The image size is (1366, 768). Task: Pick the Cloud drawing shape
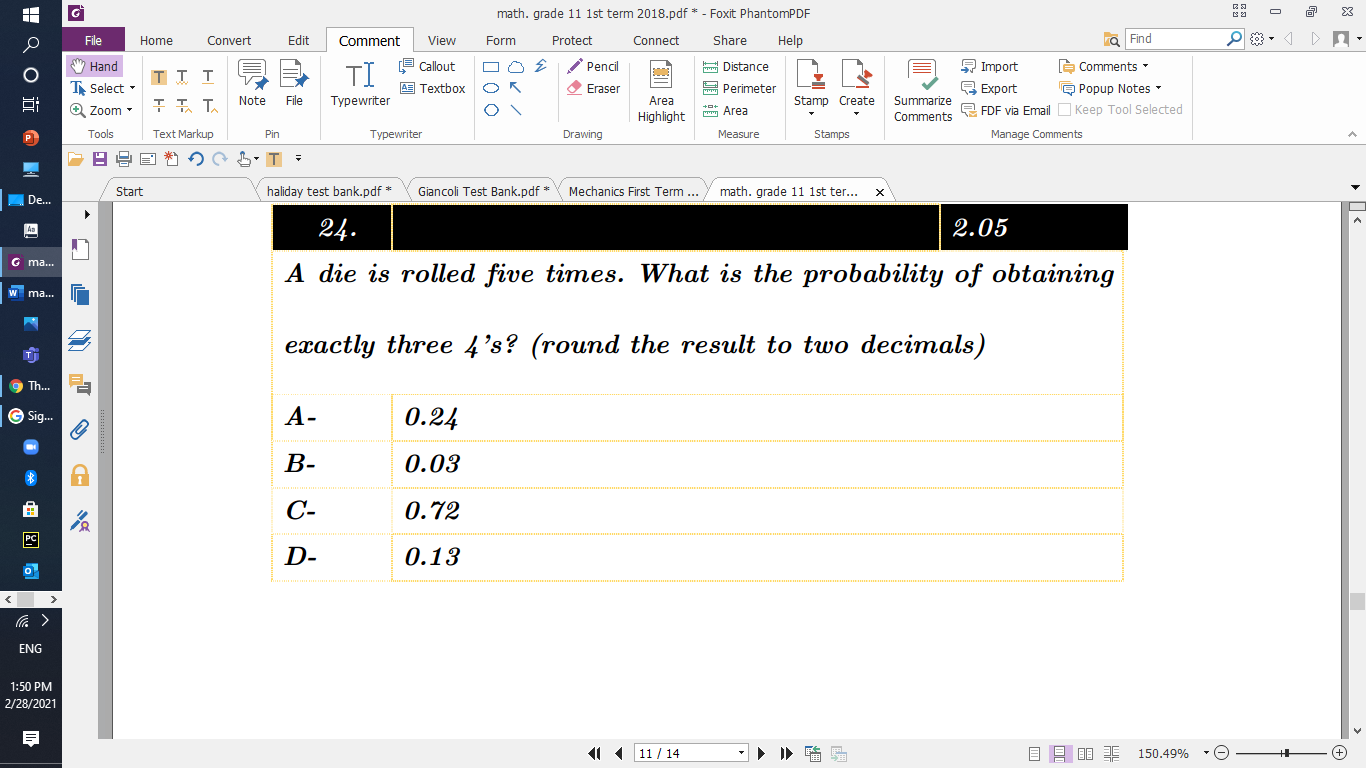(x=516, y=67)
